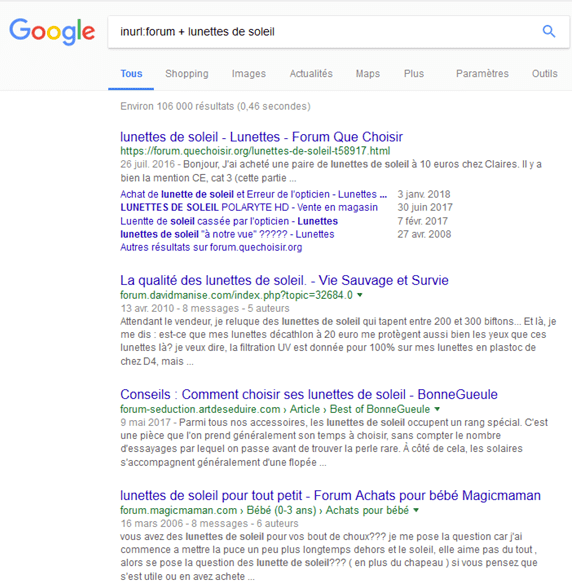
Task: Switch to the Shopping tab
Action: [187, 74]
